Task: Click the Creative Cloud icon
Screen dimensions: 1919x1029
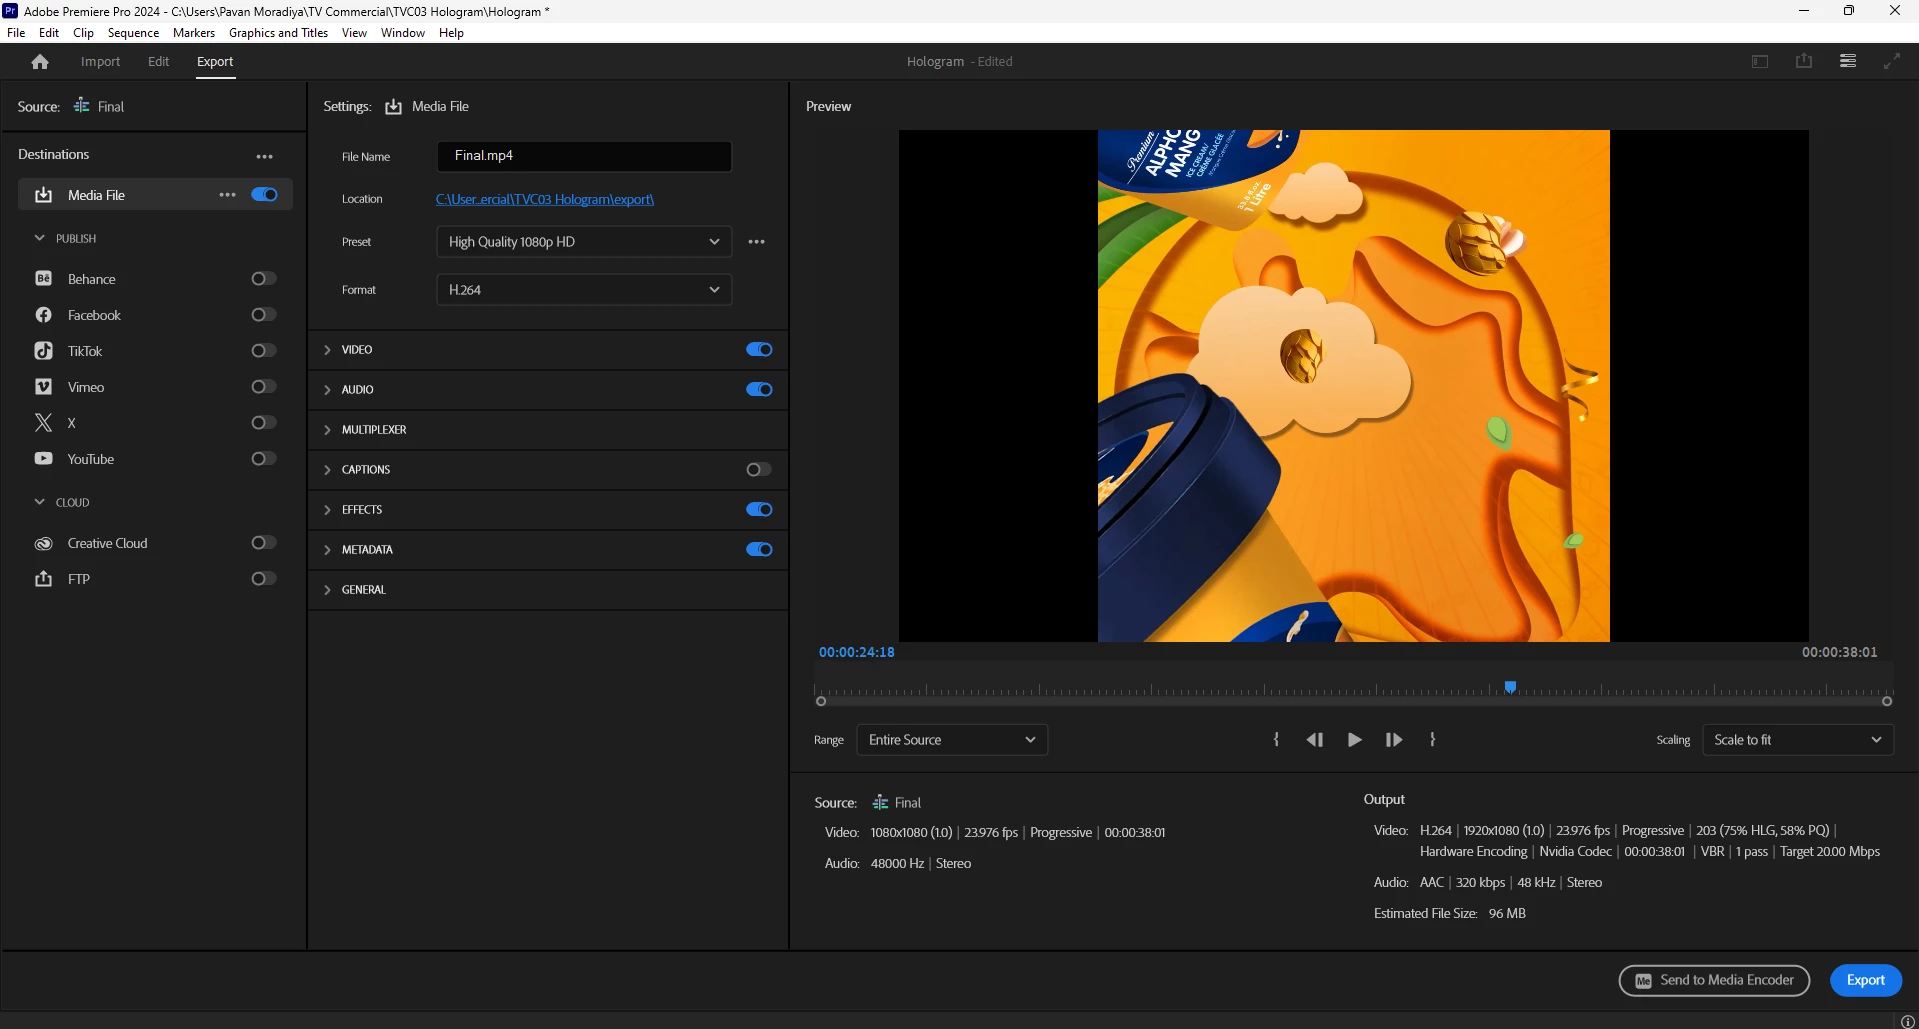Action: [43, 543]
